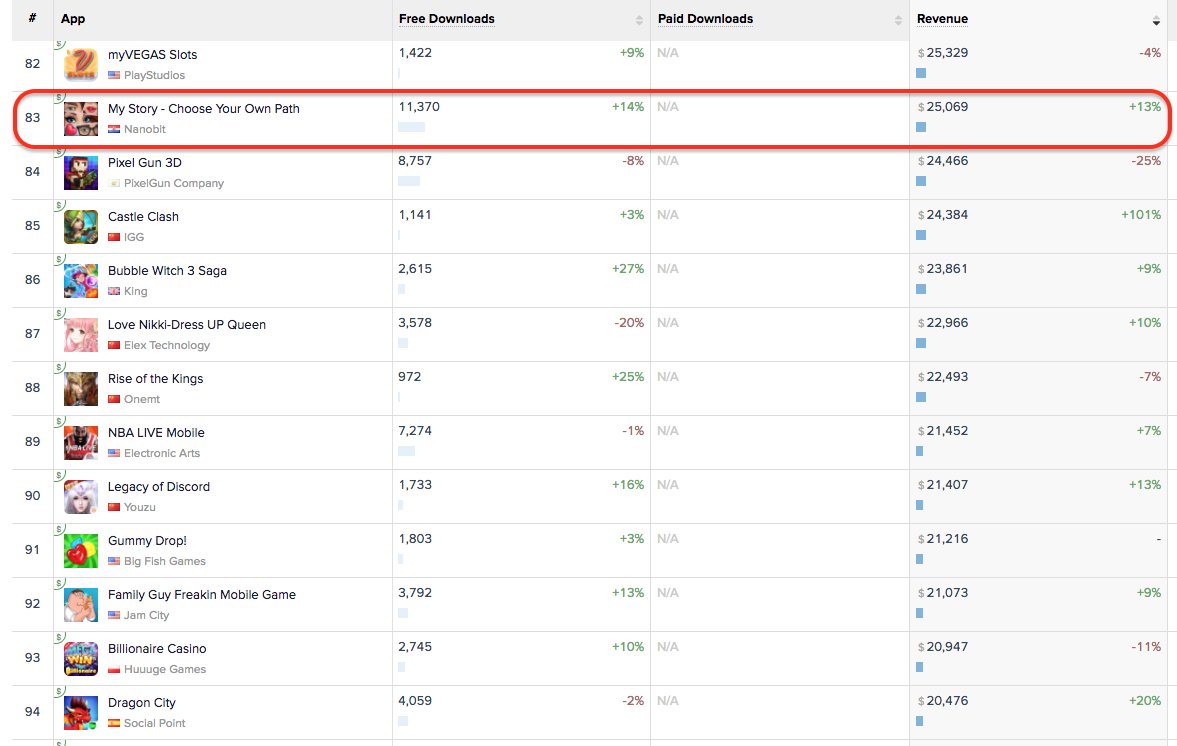This screenshot has width=1177, height=746.
Task: Open the Legacy of Discord link
Action: (159, 487)
